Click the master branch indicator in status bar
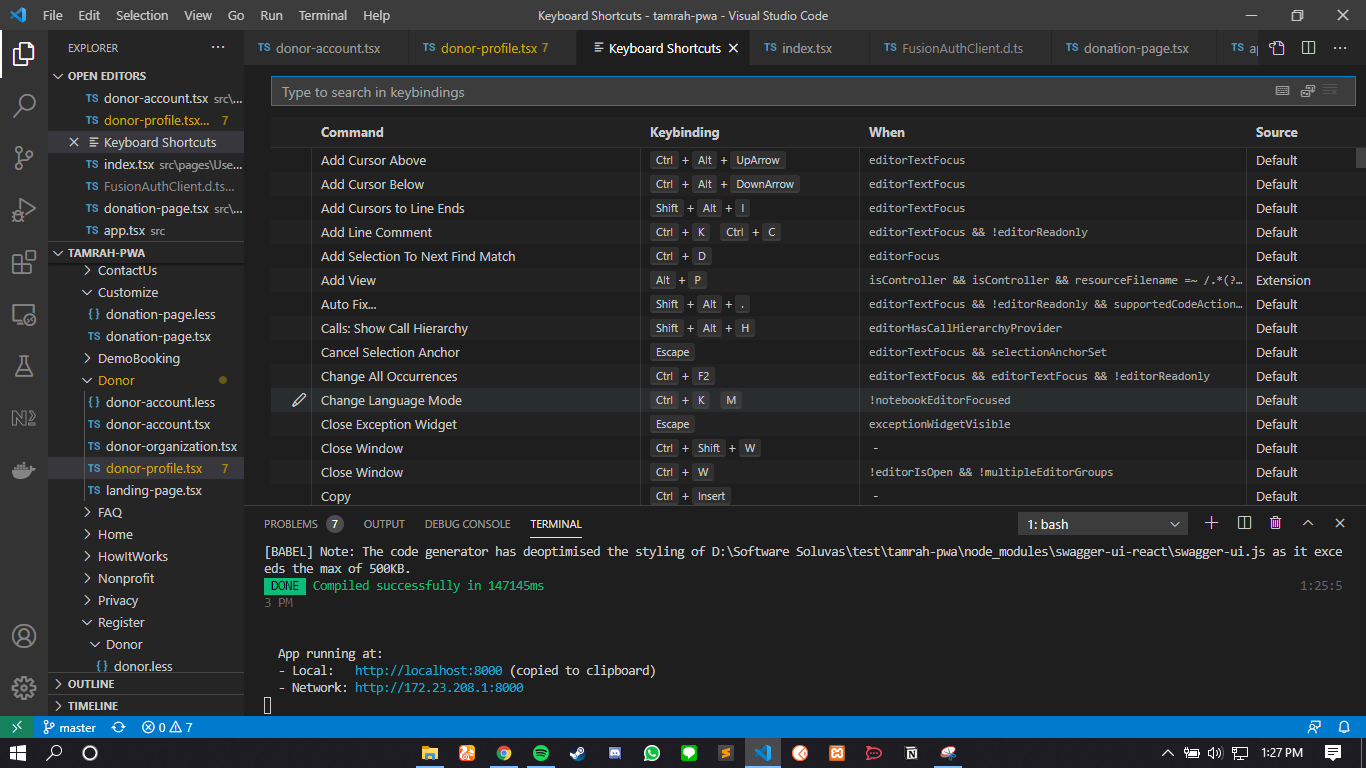This screenshot has height=768, width=1366. (69, 727)
